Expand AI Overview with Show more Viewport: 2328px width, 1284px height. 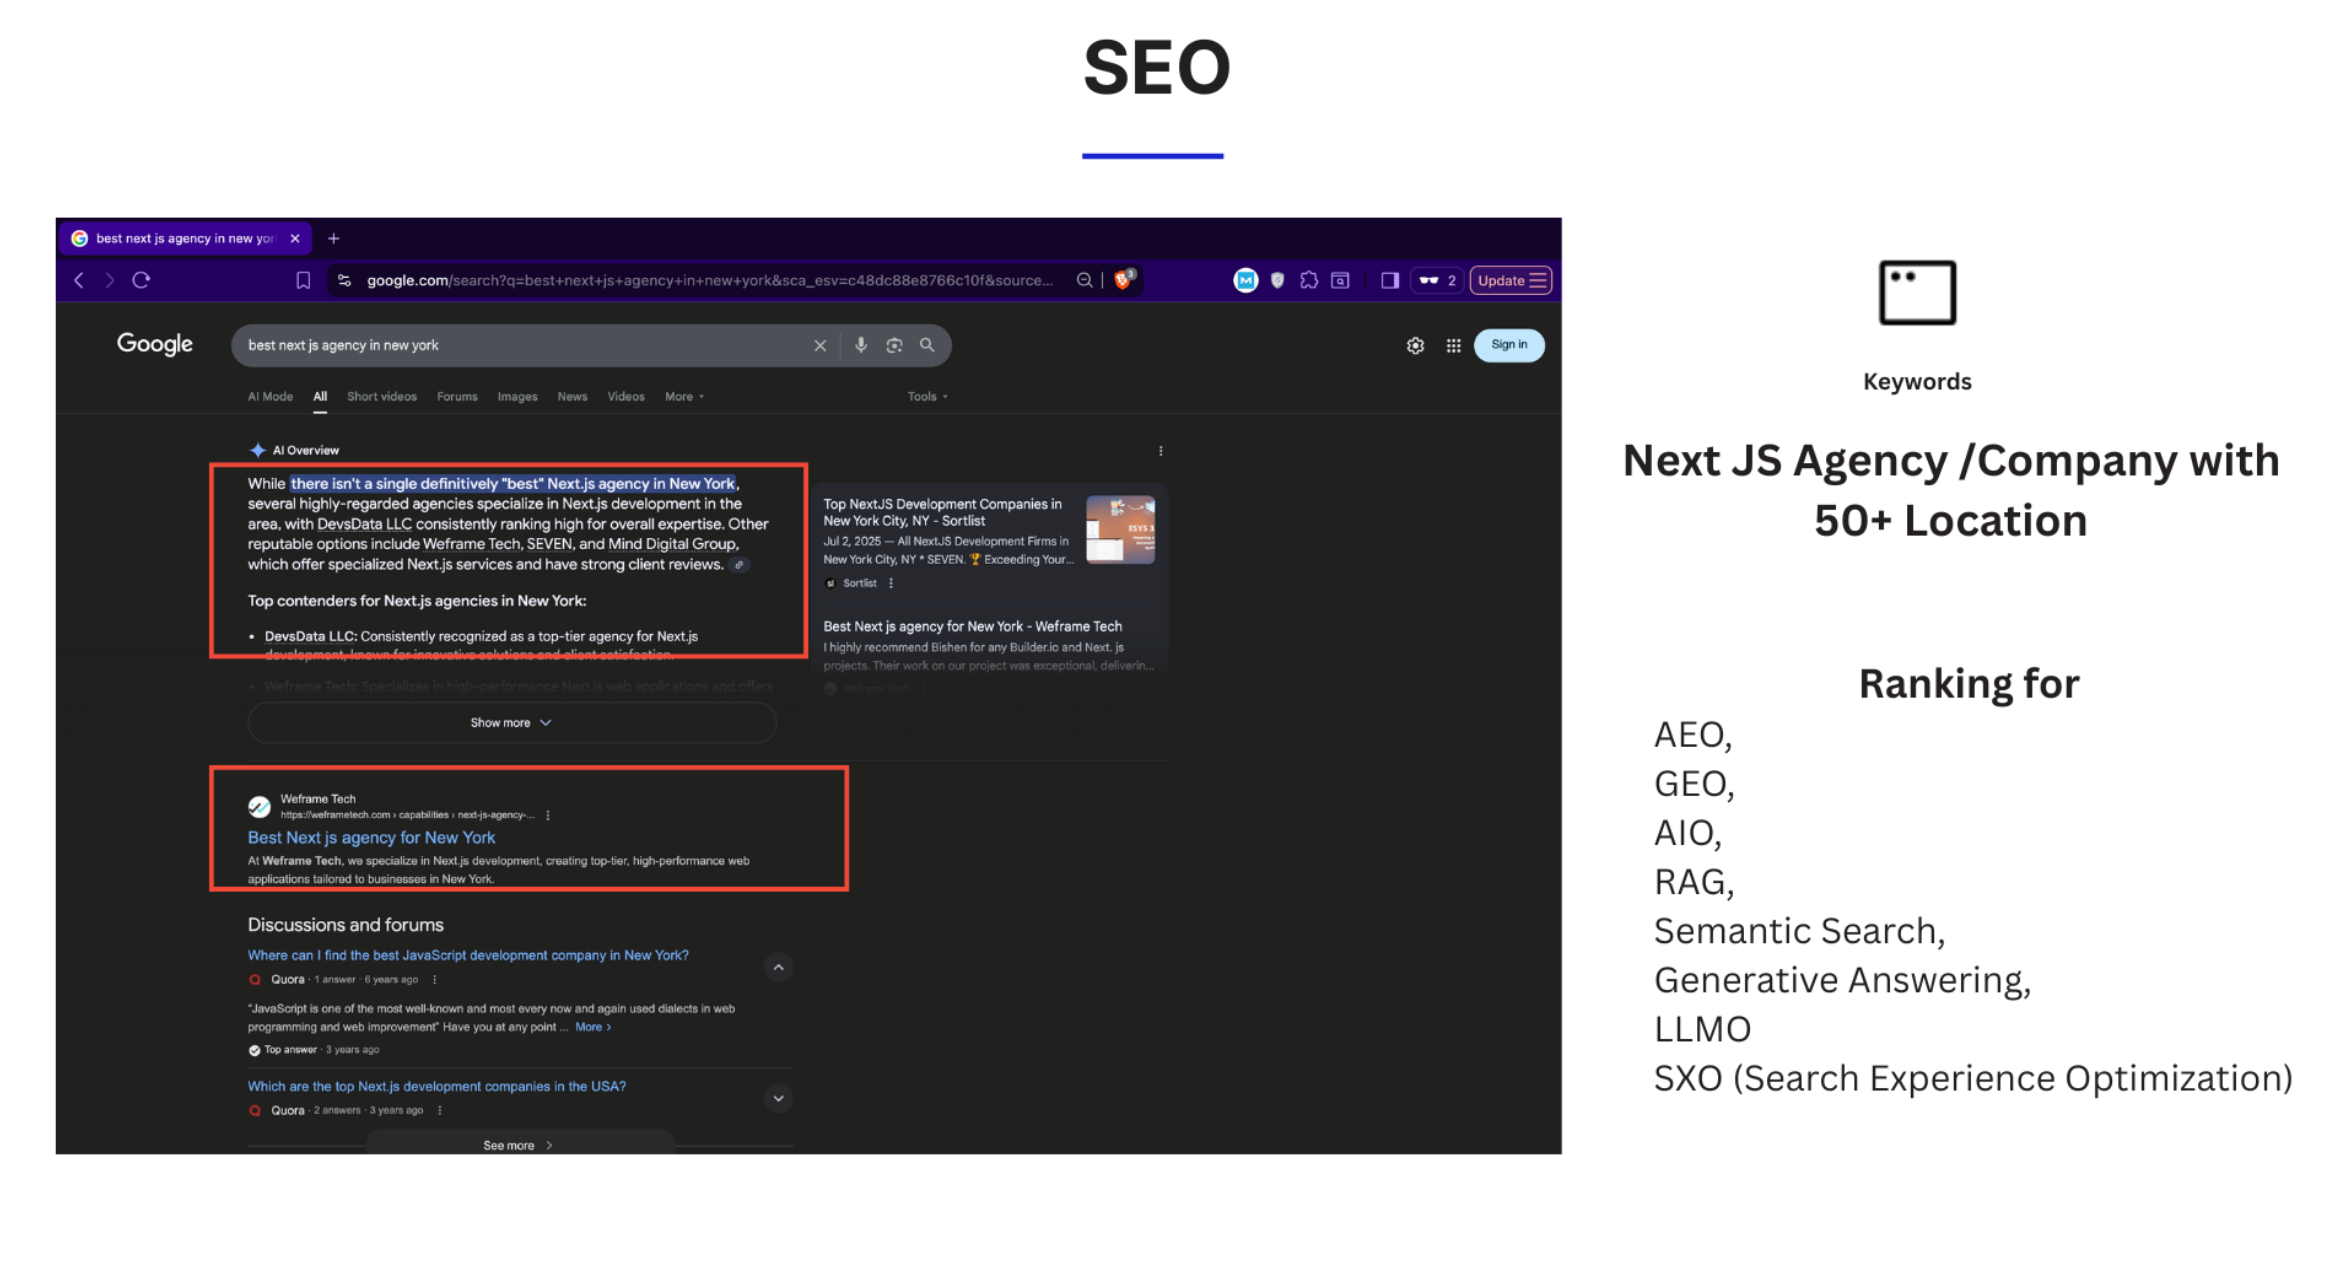511,723
